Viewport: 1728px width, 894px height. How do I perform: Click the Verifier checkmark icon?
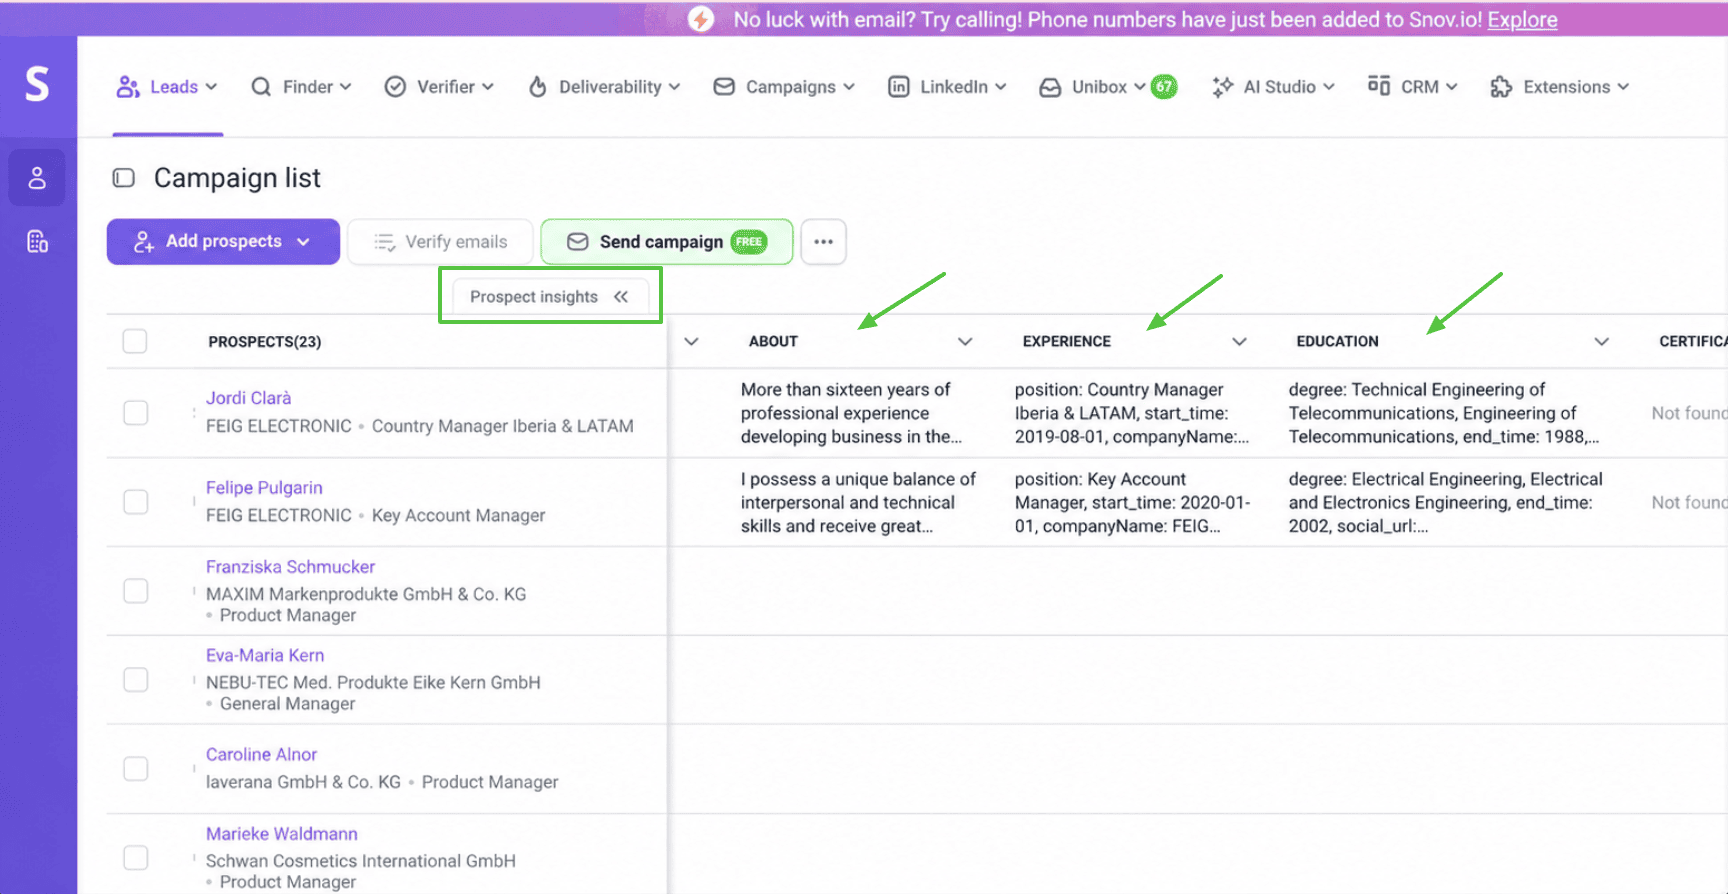[x=395, y=87]
